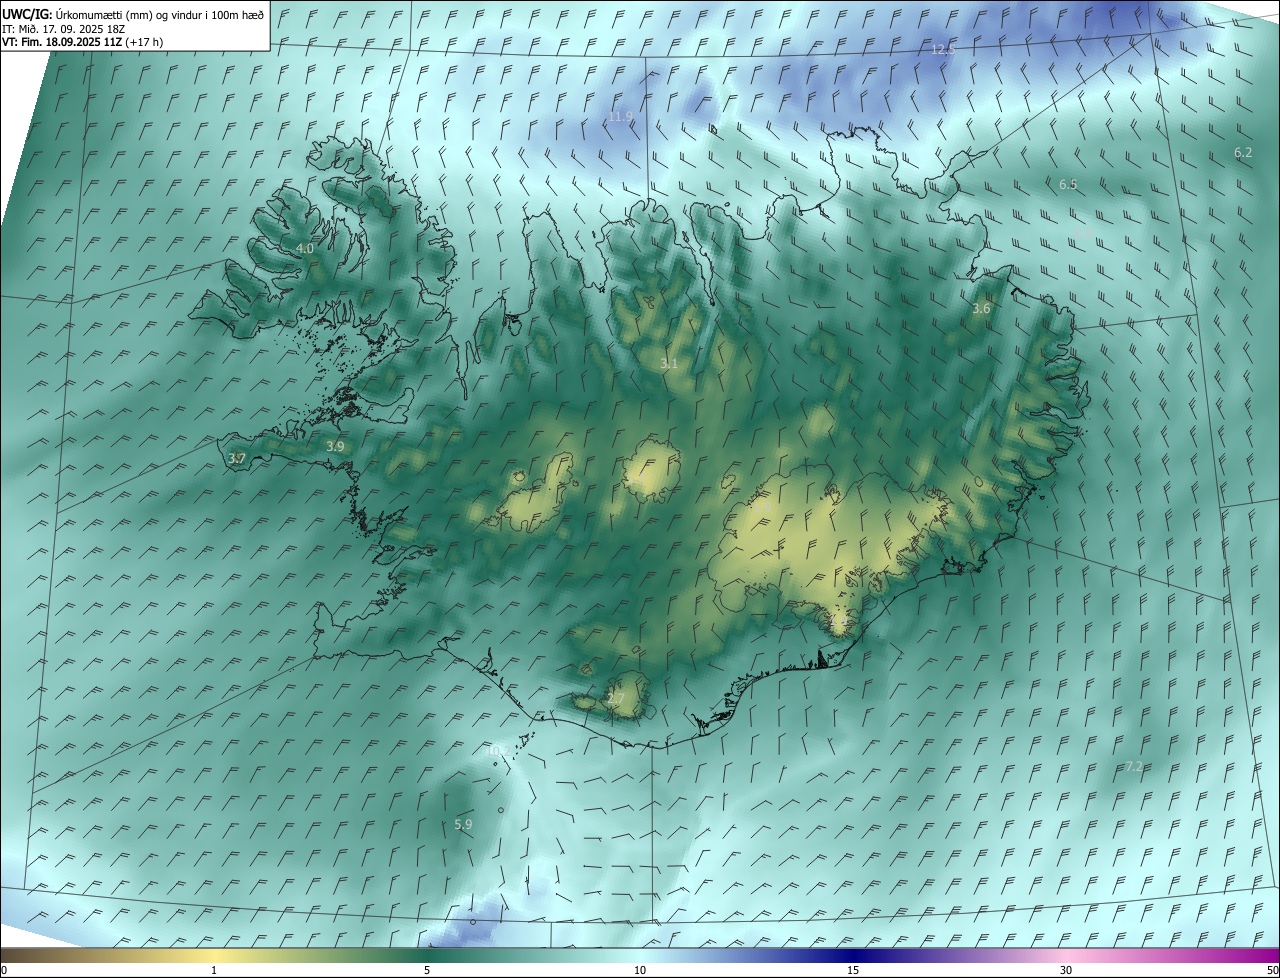1280x978 pixels.
Task: Click the 10 tick on the color scale
Action: (x=640, y=970)
